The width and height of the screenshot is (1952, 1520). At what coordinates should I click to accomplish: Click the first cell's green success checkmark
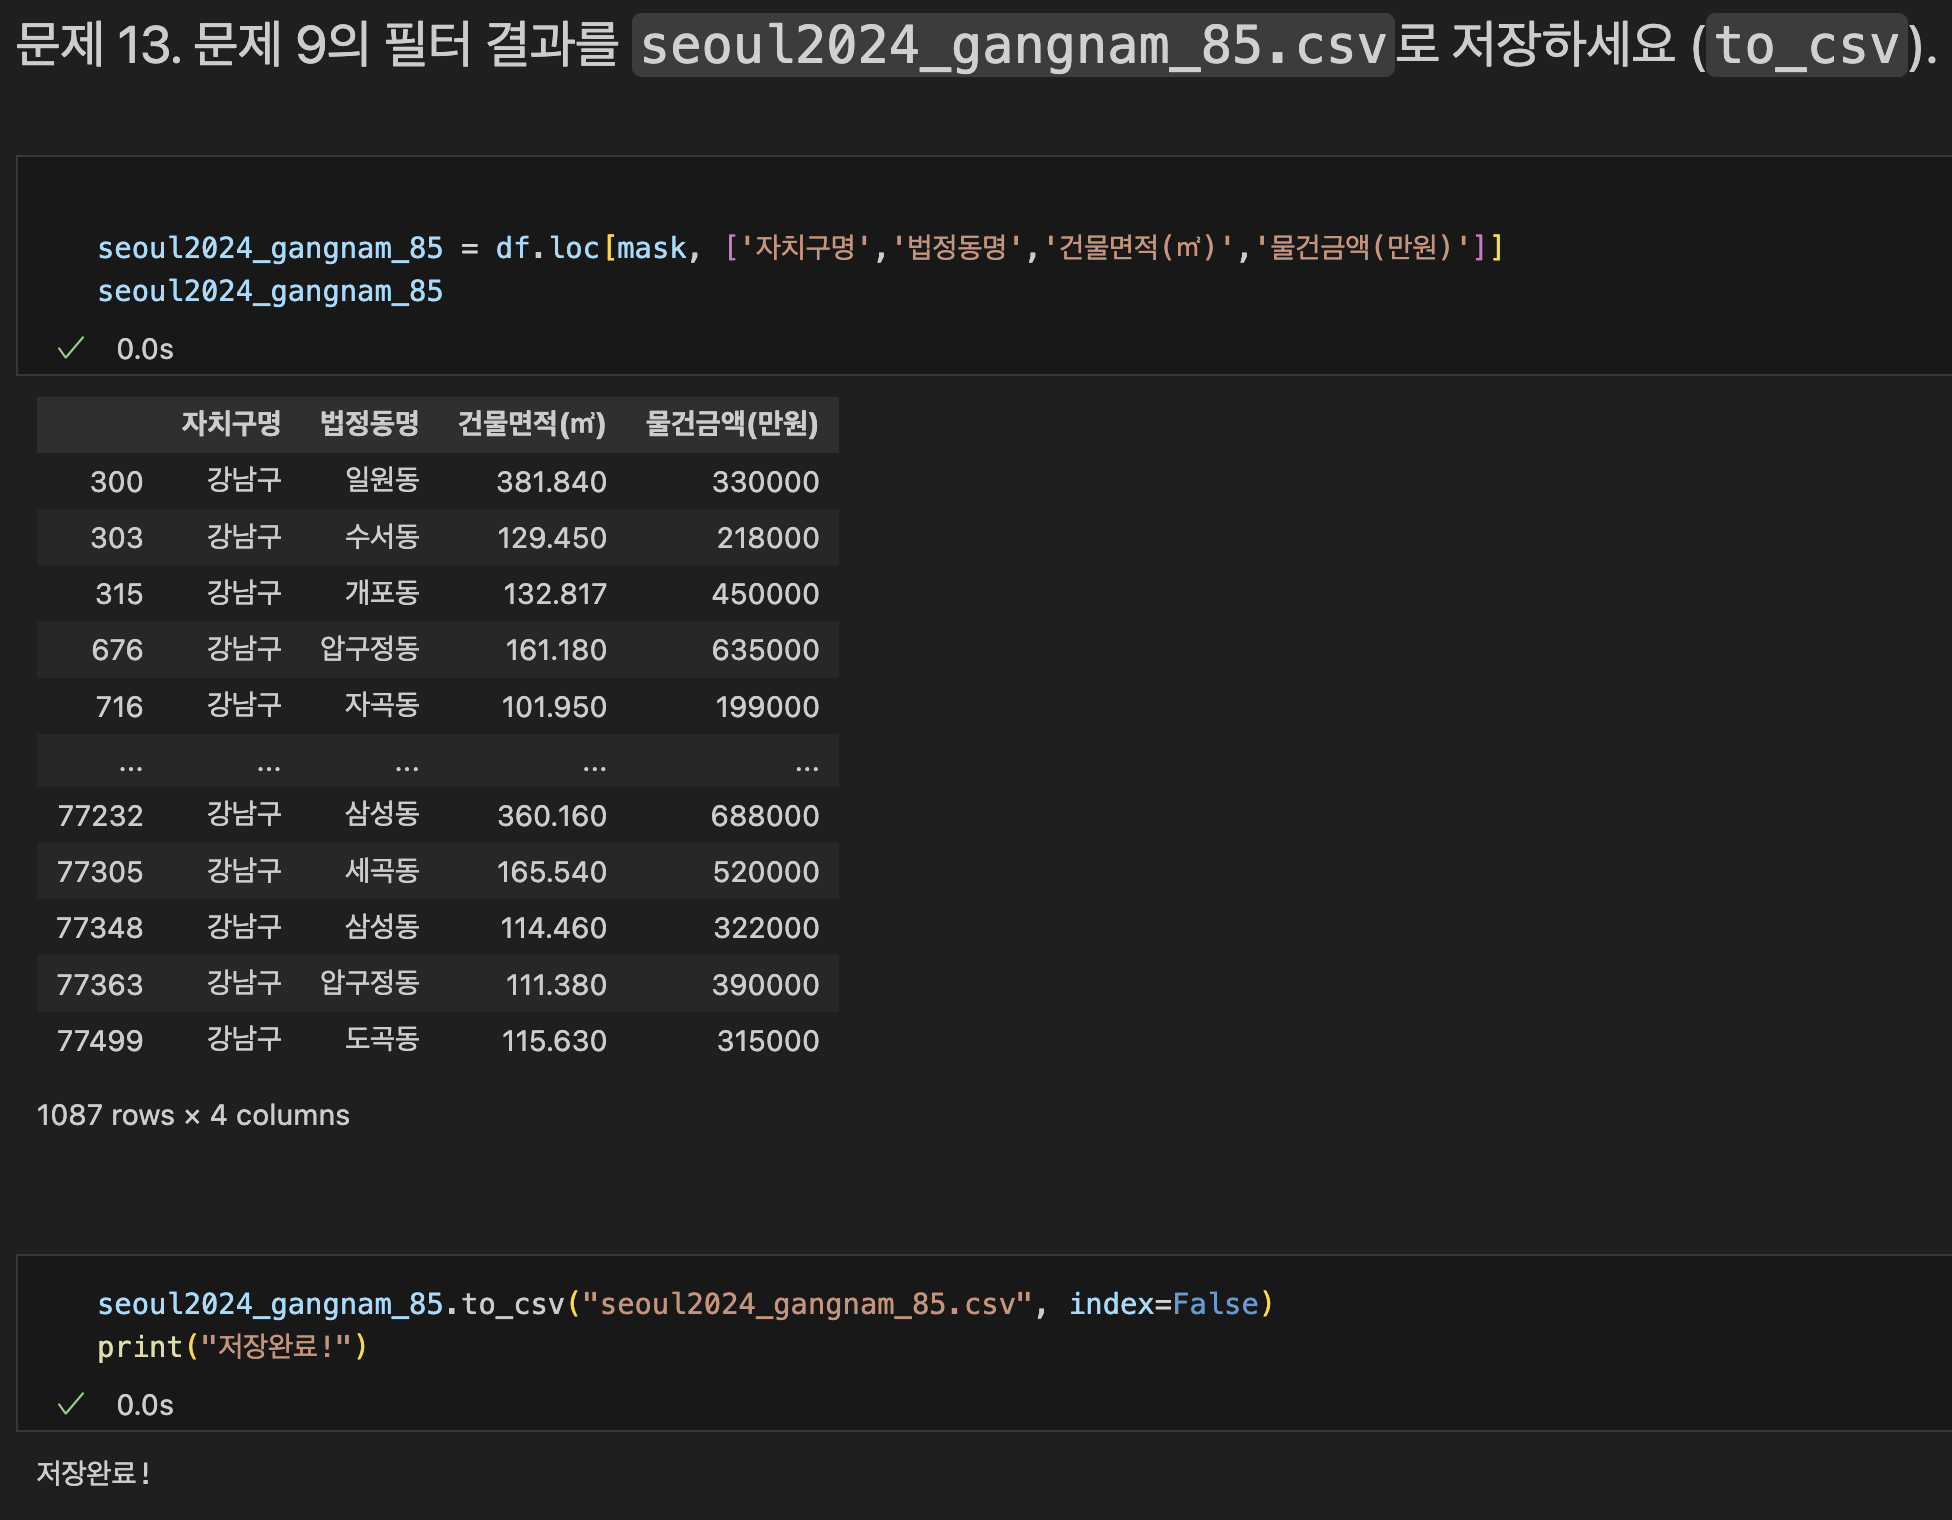71,349
